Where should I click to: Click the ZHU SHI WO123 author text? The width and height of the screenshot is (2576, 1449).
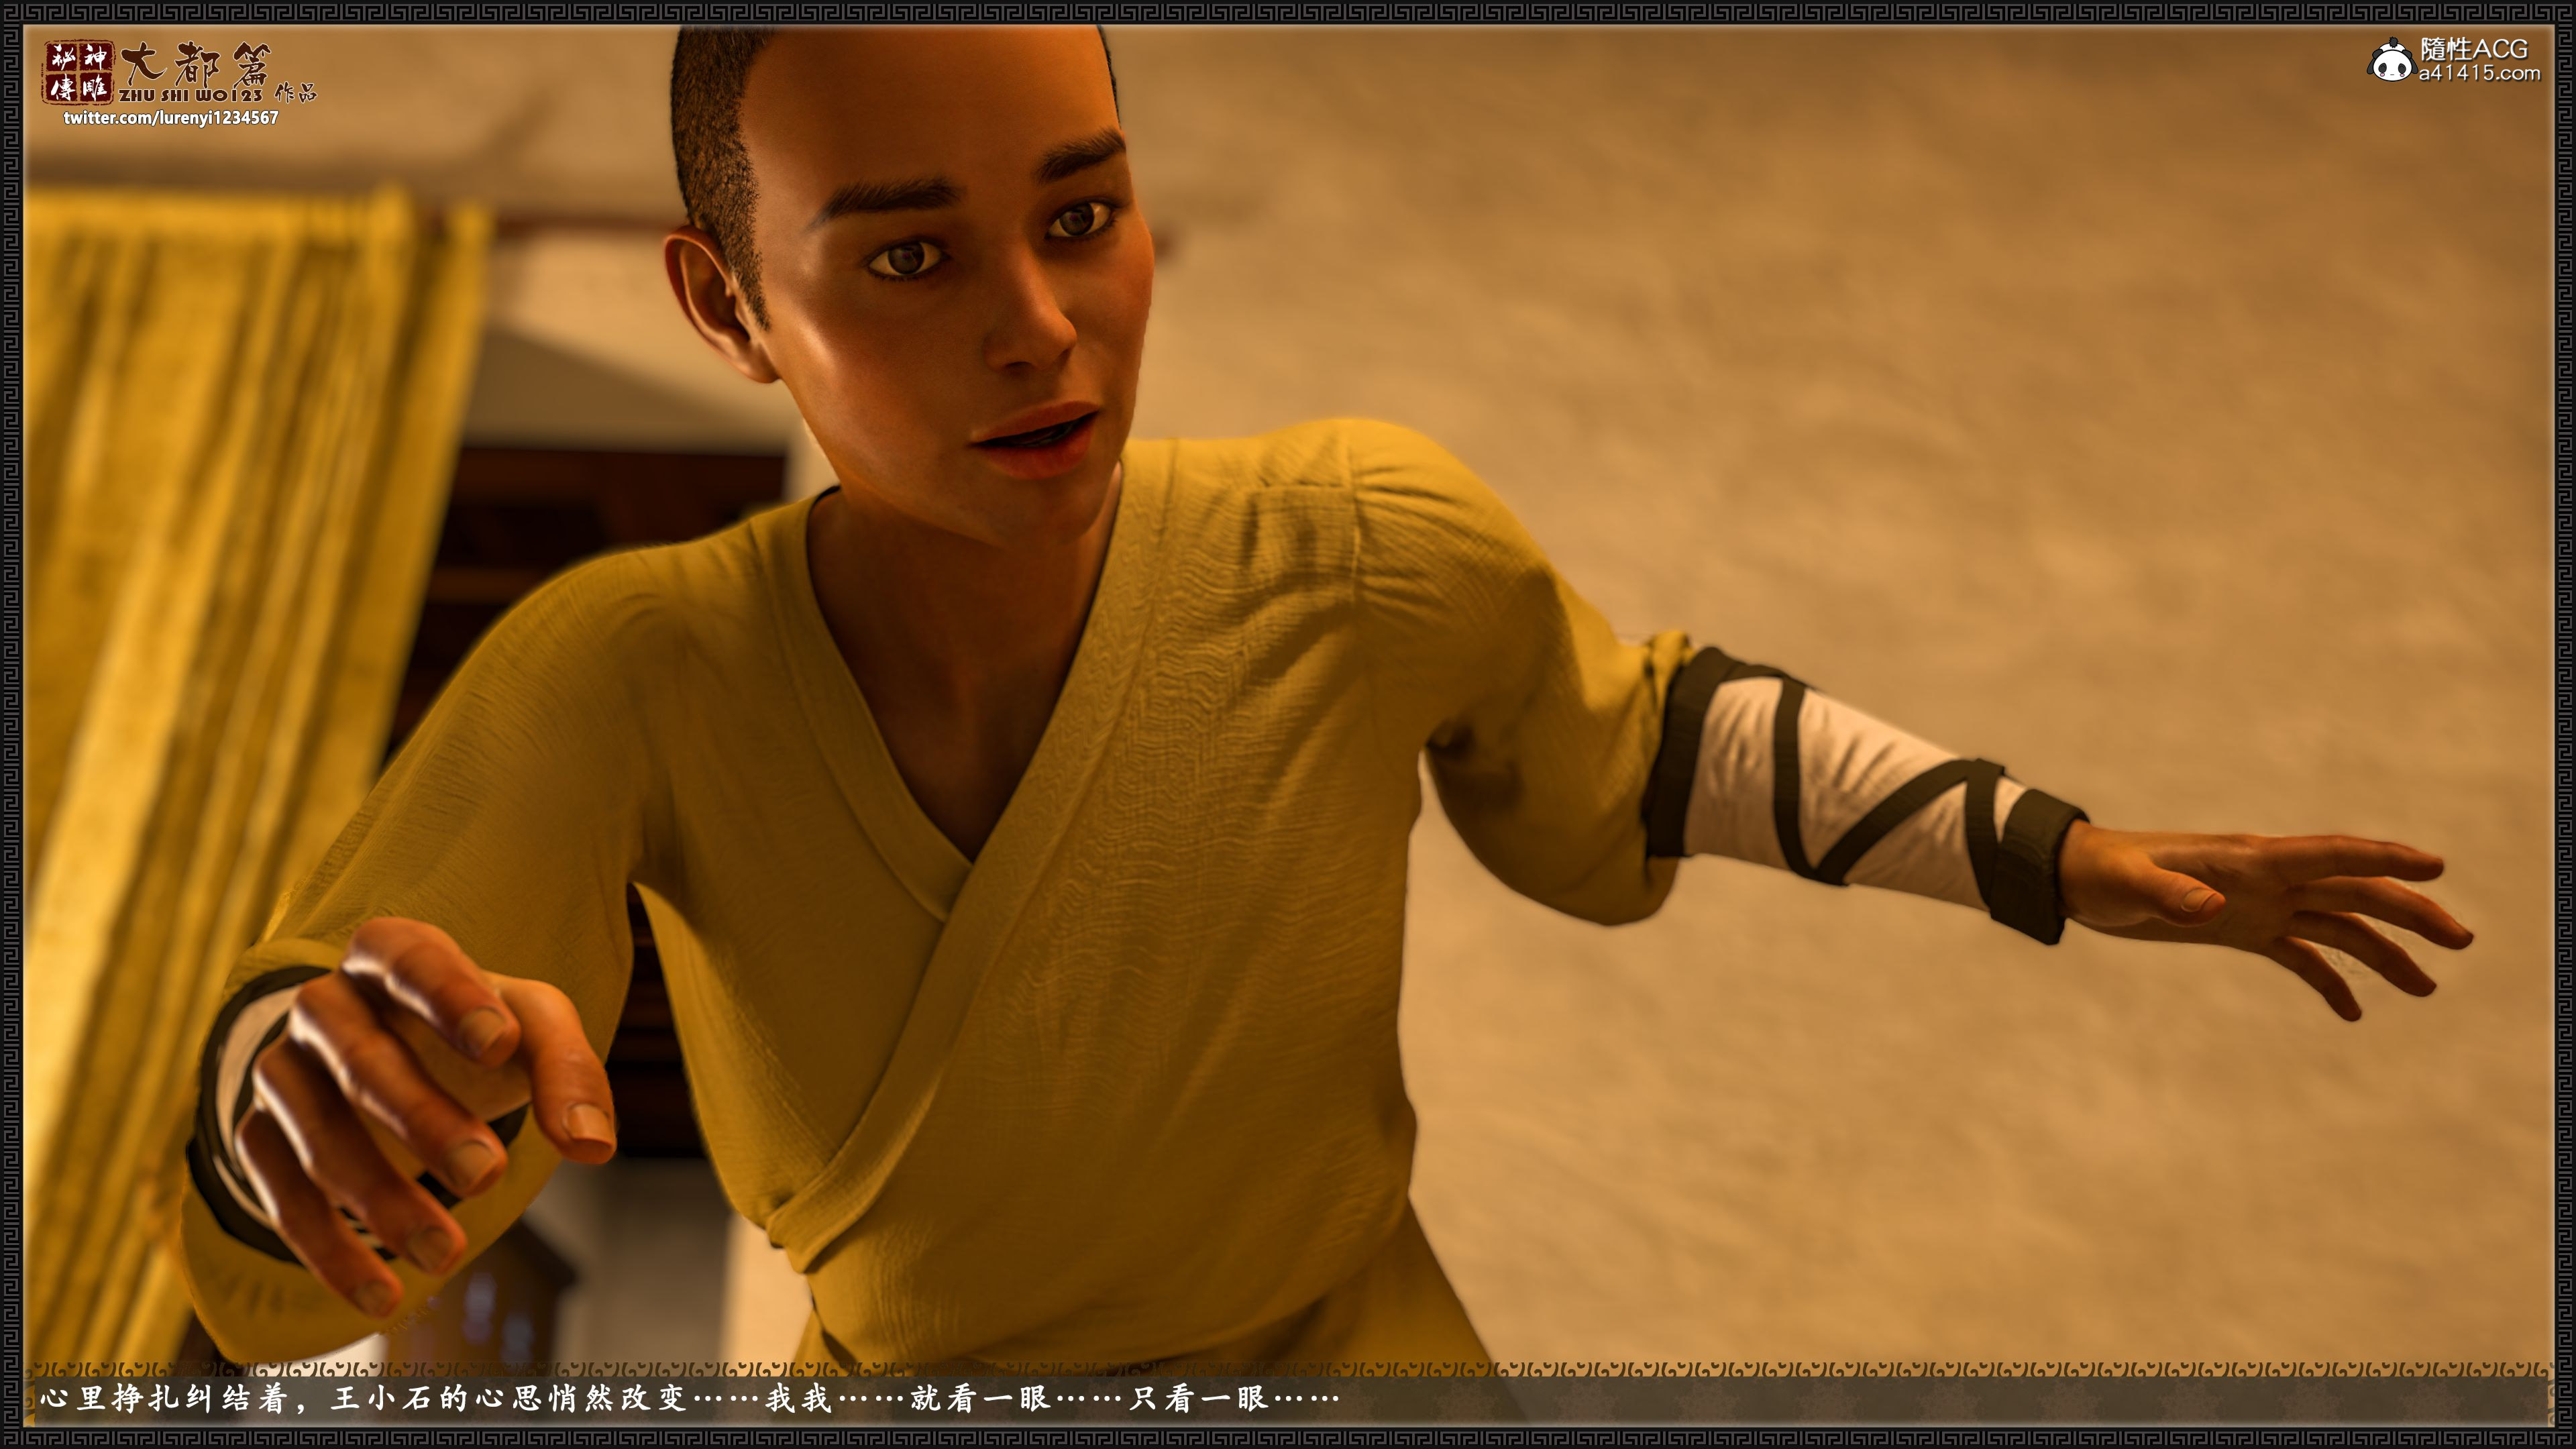point(190,96)
